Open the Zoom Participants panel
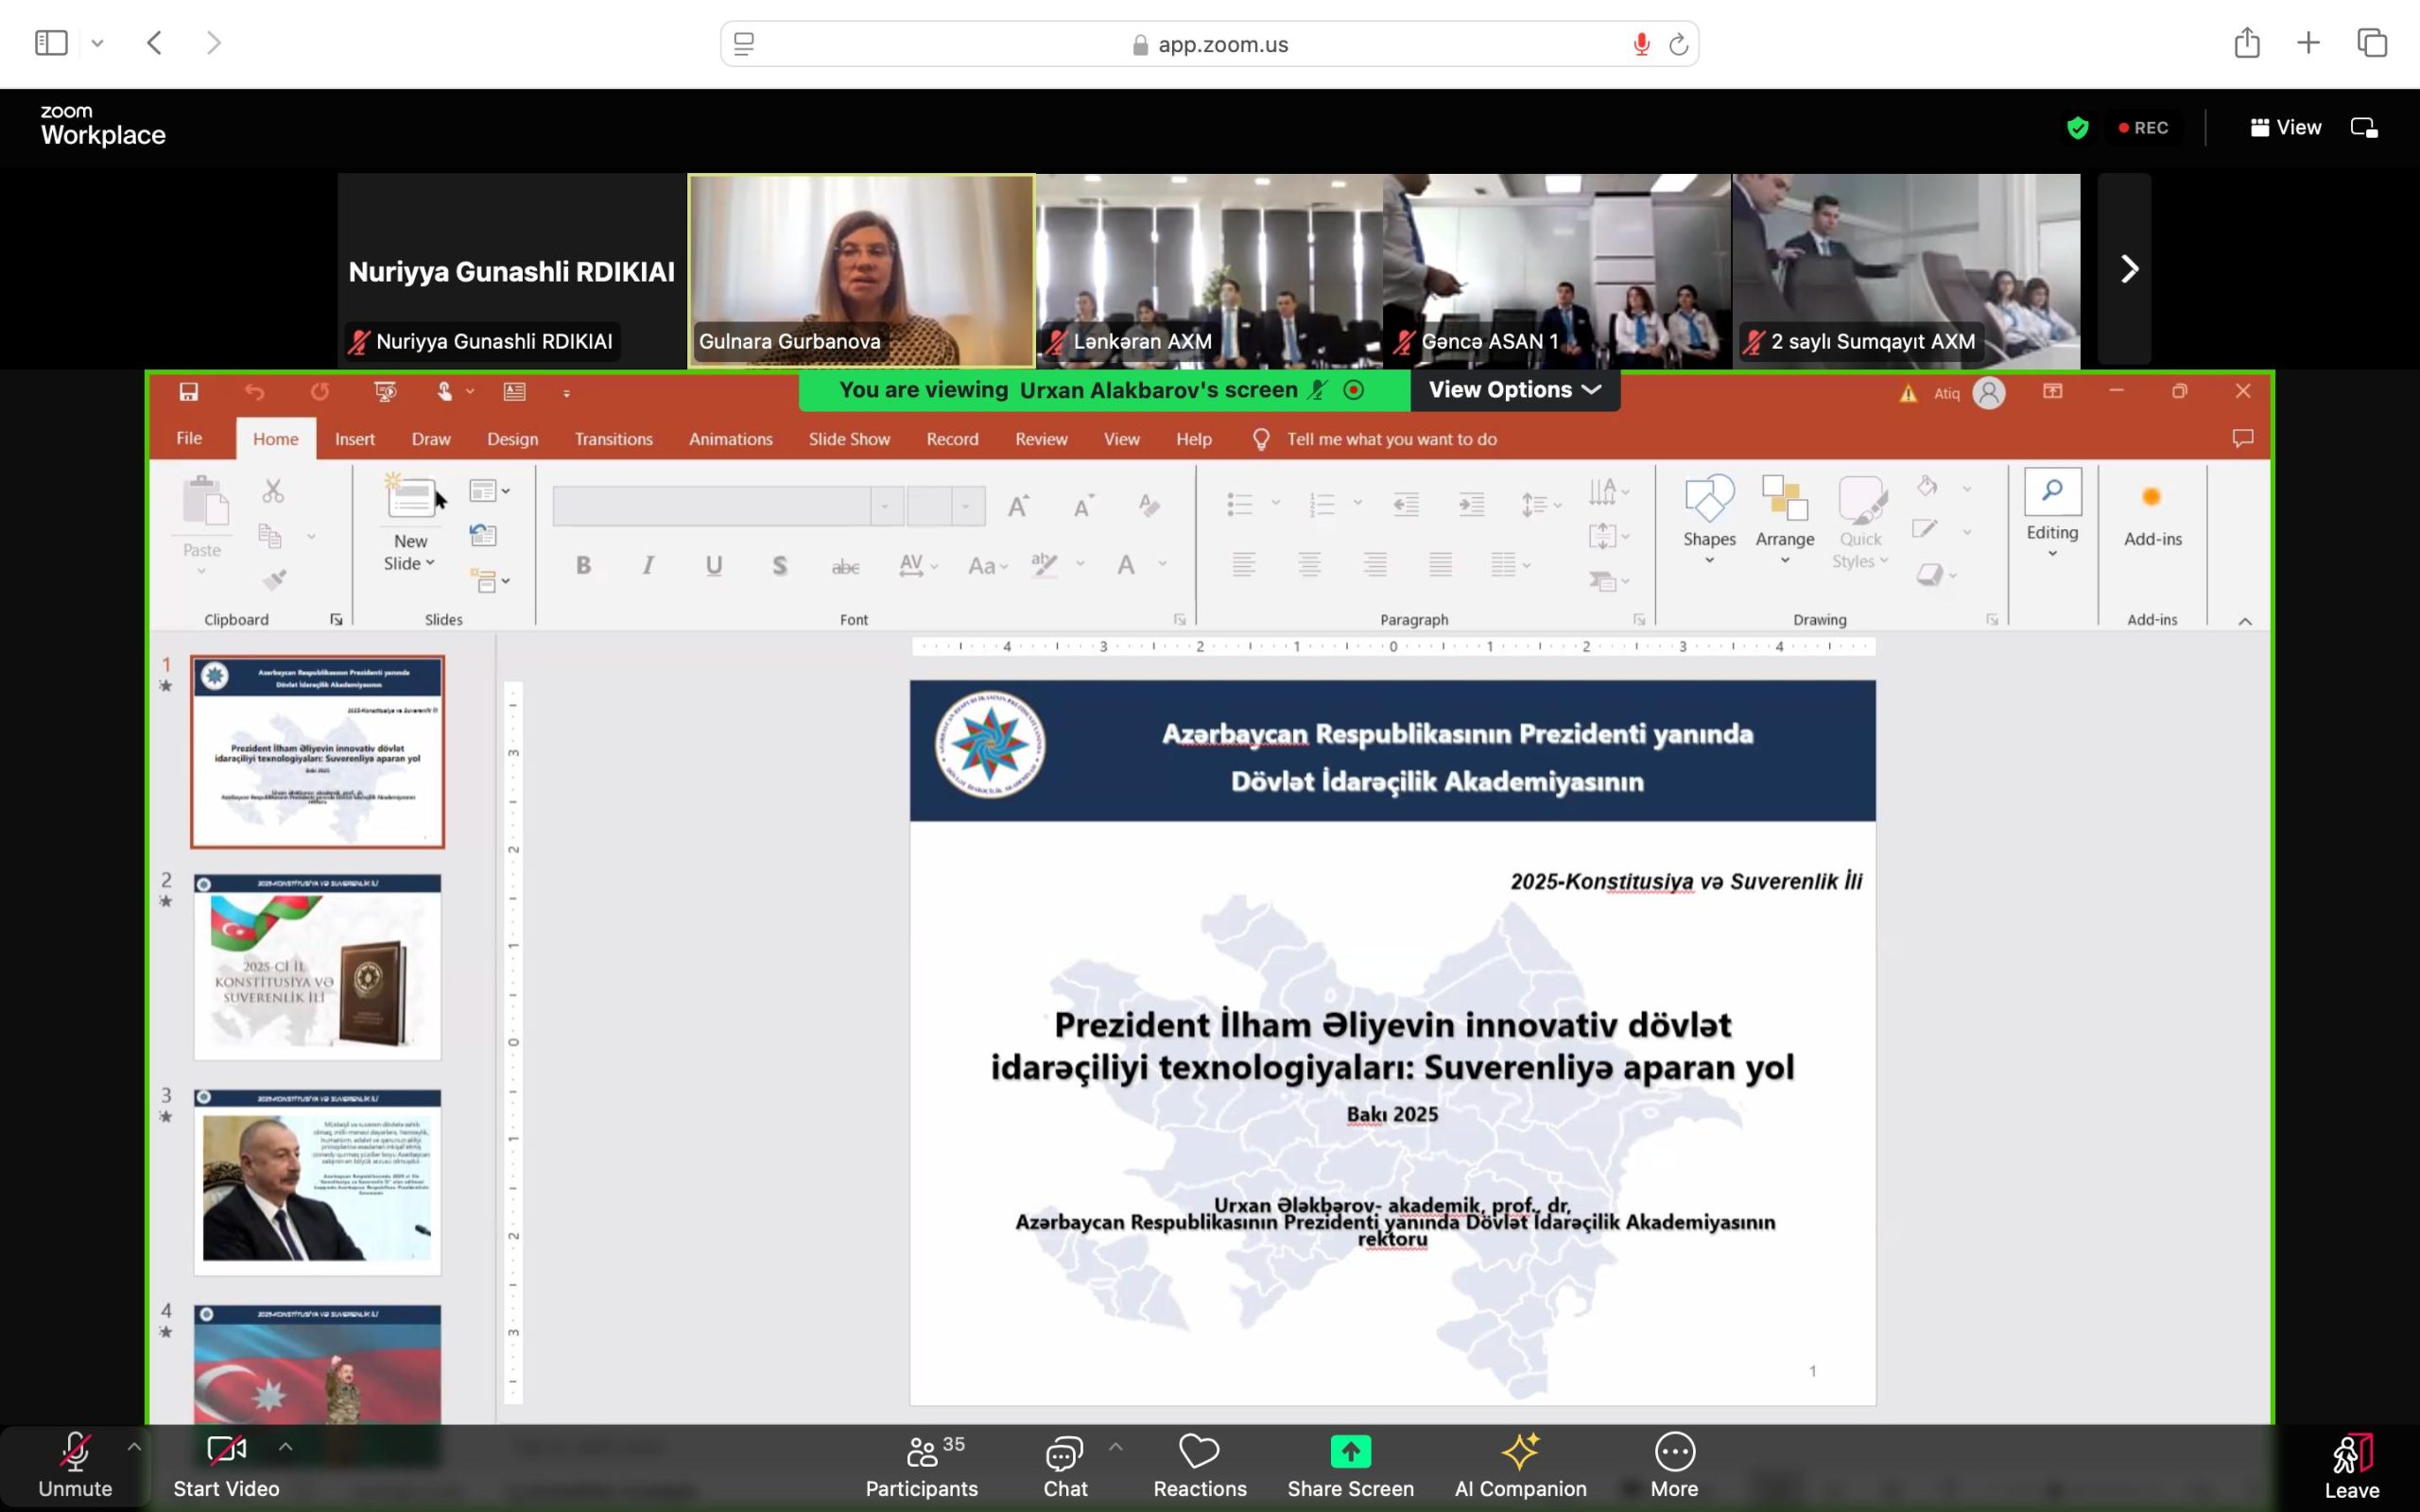This screenshot has width=2420, height=1512. pos(921,1465)
